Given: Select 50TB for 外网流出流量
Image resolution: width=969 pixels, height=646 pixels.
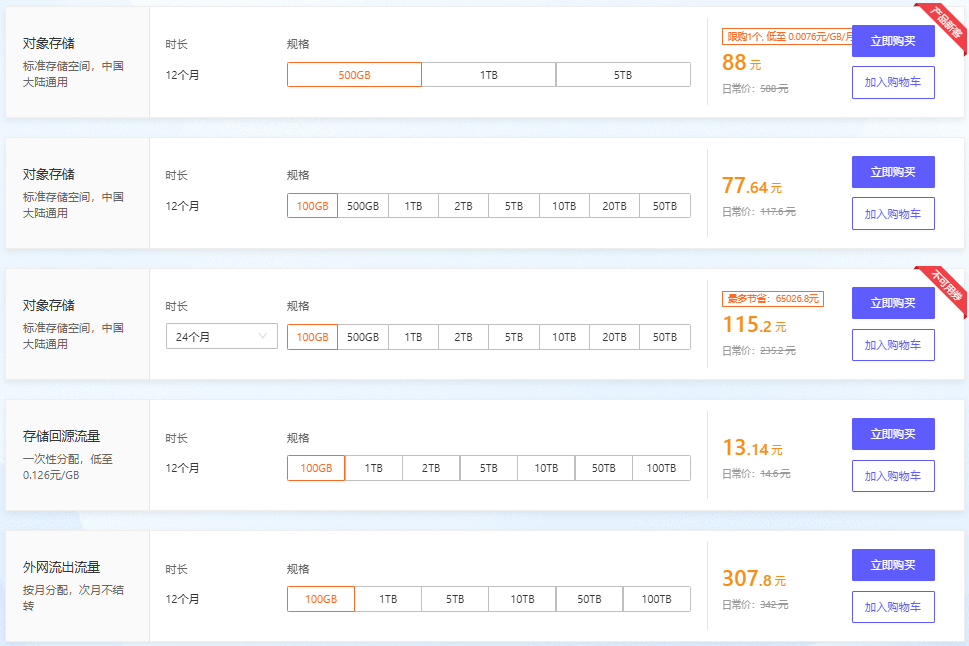Looking at the screenshot, I should pyautogui.click(x=589, y=599).
